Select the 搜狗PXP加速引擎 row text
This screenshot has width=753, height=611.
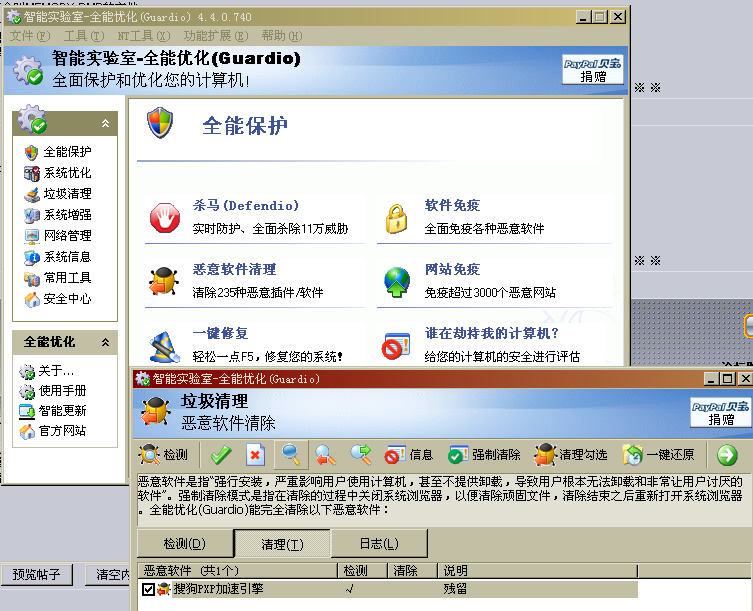tap(219, 589)
